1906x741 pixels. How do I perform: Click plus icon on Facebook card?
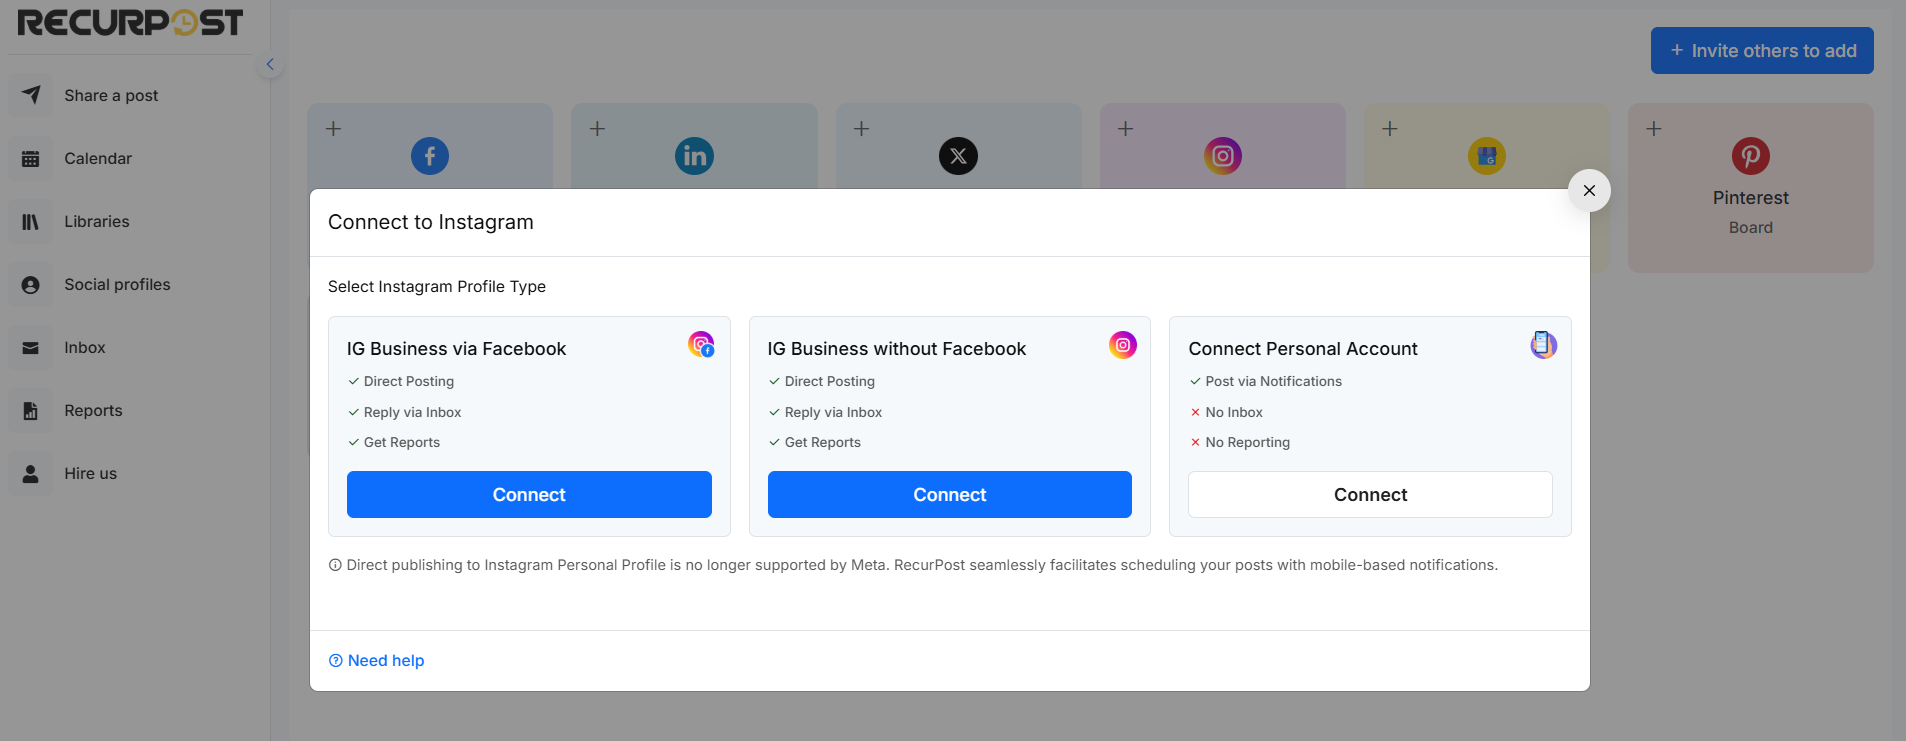click(x=334, y=129)
